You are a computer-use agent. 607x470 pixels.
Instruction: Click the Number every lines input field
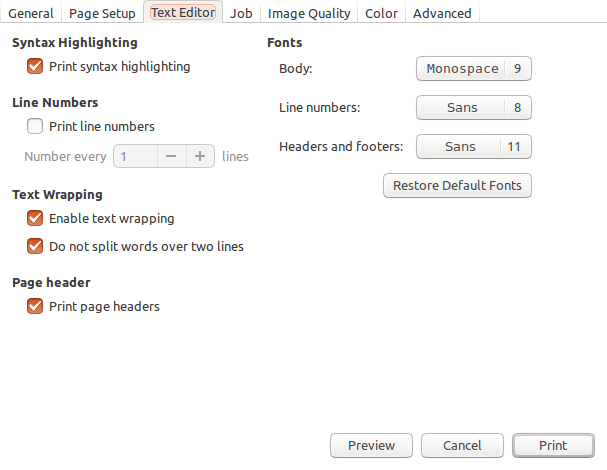click(135, 156)
